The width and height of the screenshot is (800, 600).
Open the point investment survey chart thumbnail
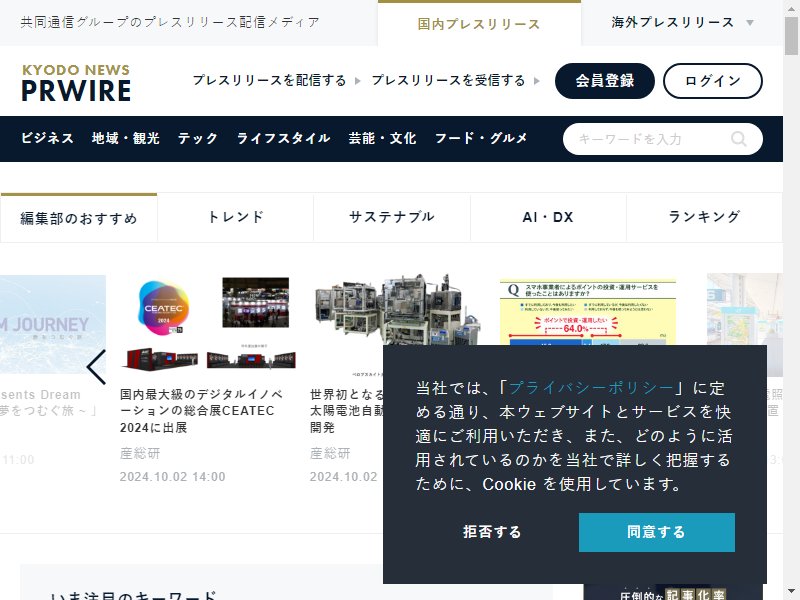tap(588, 311)
